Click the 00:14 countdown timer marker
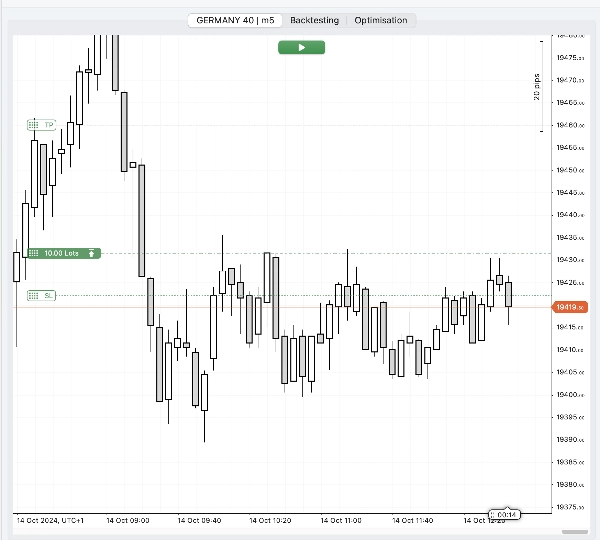This screenshot has height=540, width=600. tap(505, 514)
